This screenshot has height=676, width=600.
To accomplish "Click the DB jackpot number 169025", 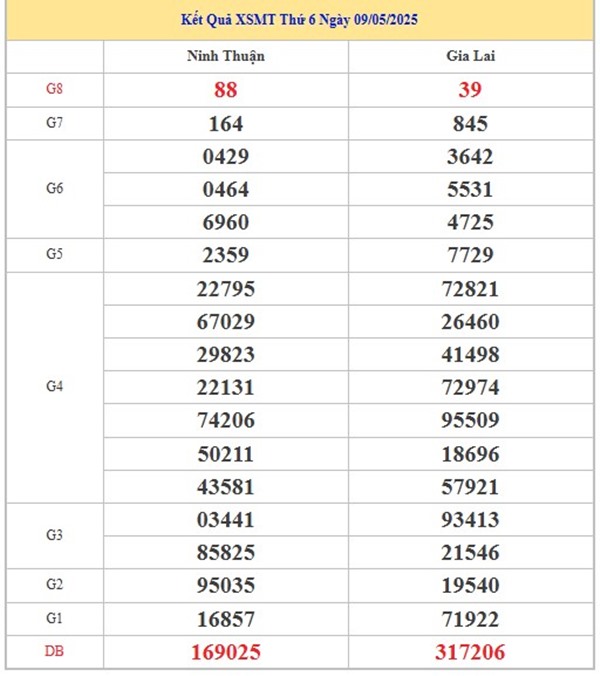I will tap(226, 652).
